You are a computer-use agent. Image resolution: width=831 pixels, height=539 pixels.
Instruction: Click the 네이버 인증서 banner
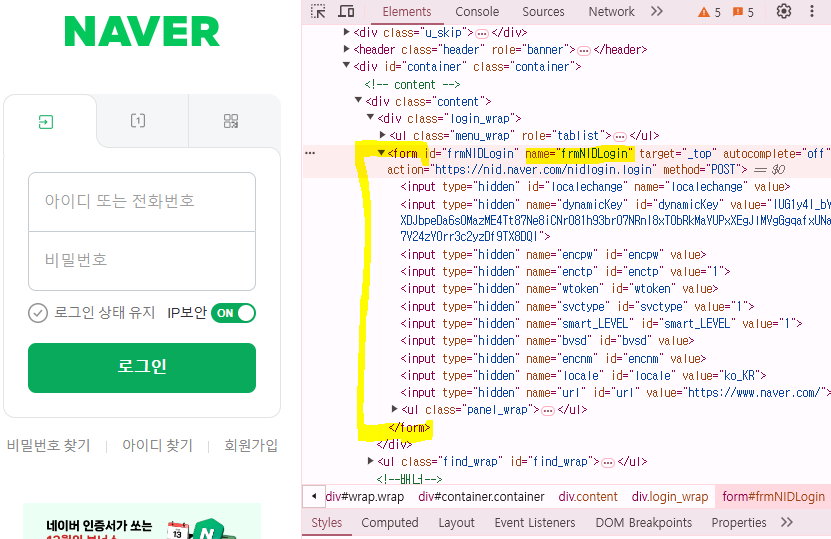coord(142,521)
